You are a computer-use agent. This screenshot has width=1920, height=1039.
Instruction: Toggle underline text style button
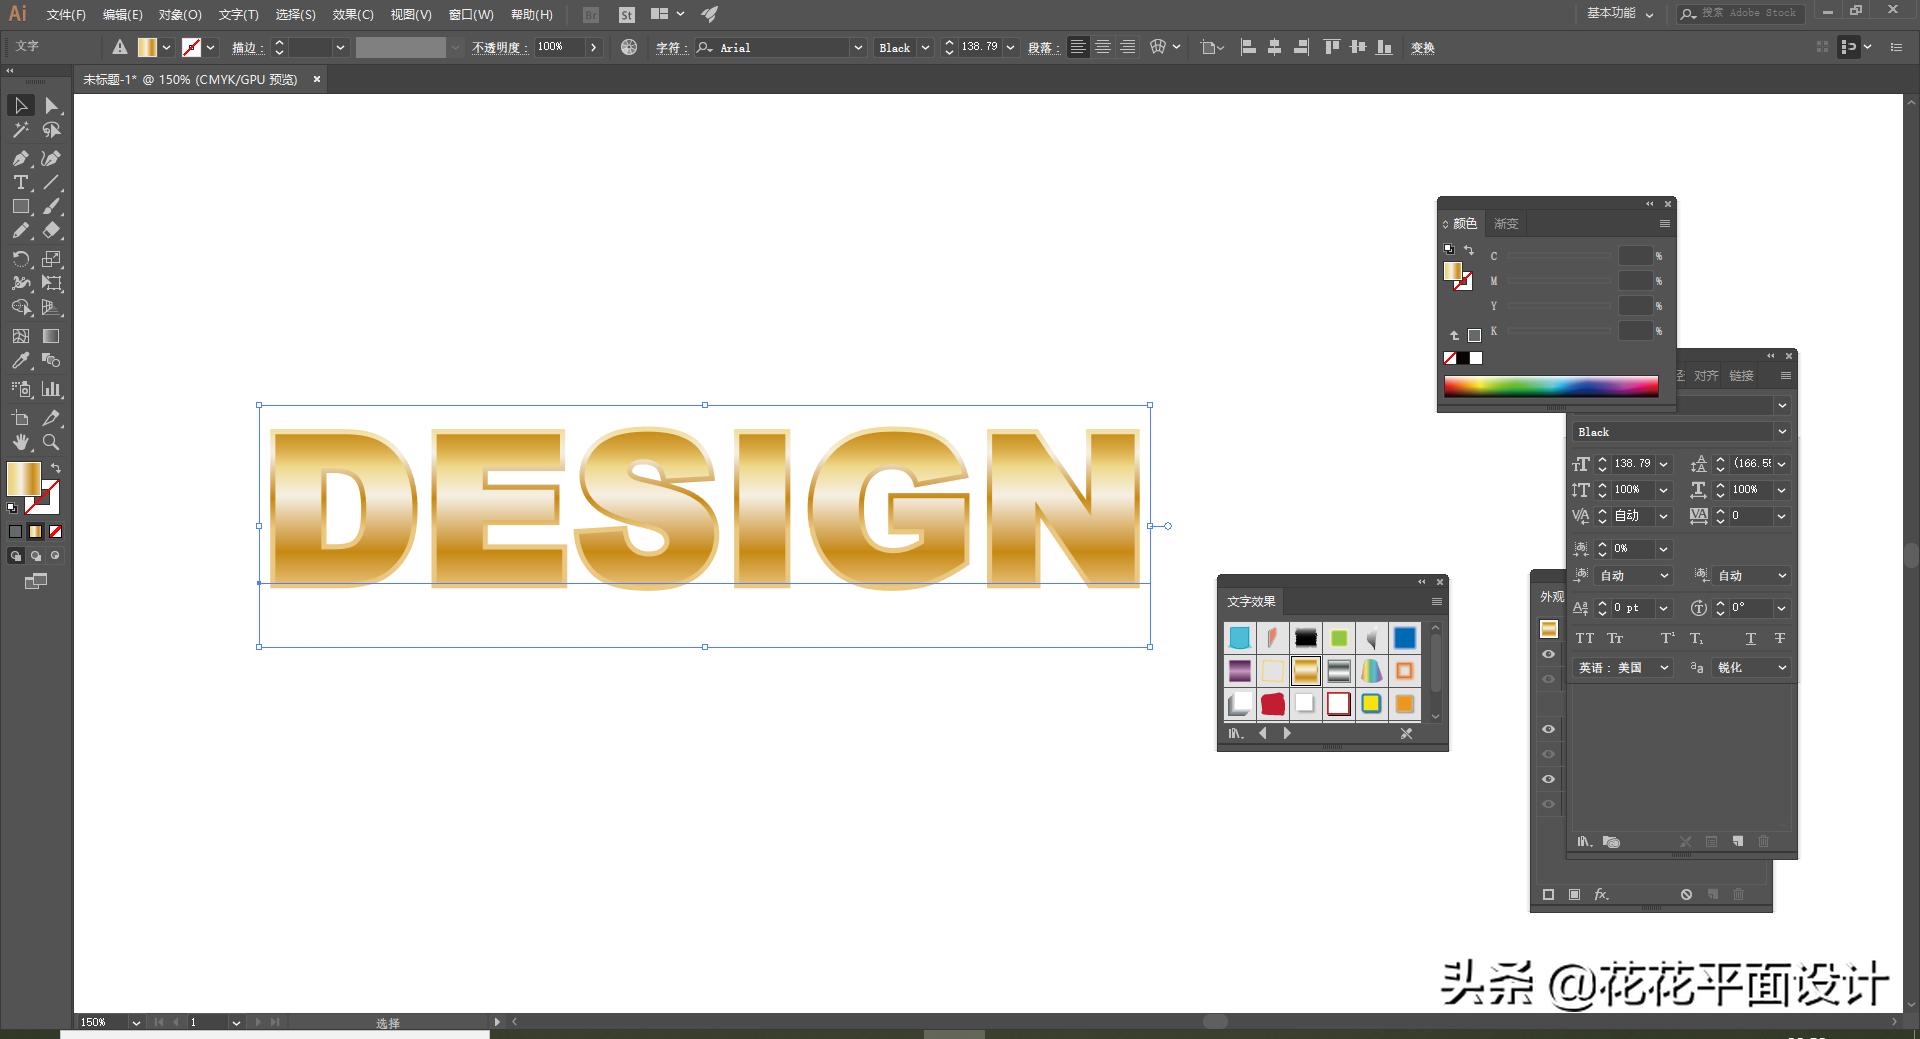(x=1750, y=638)
